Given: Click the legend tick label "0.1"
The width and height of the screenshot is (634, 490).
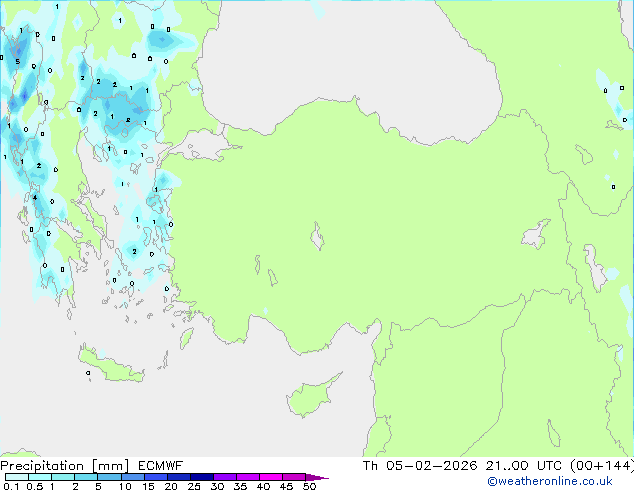Looking at the screenshot, I should (11, 486).
